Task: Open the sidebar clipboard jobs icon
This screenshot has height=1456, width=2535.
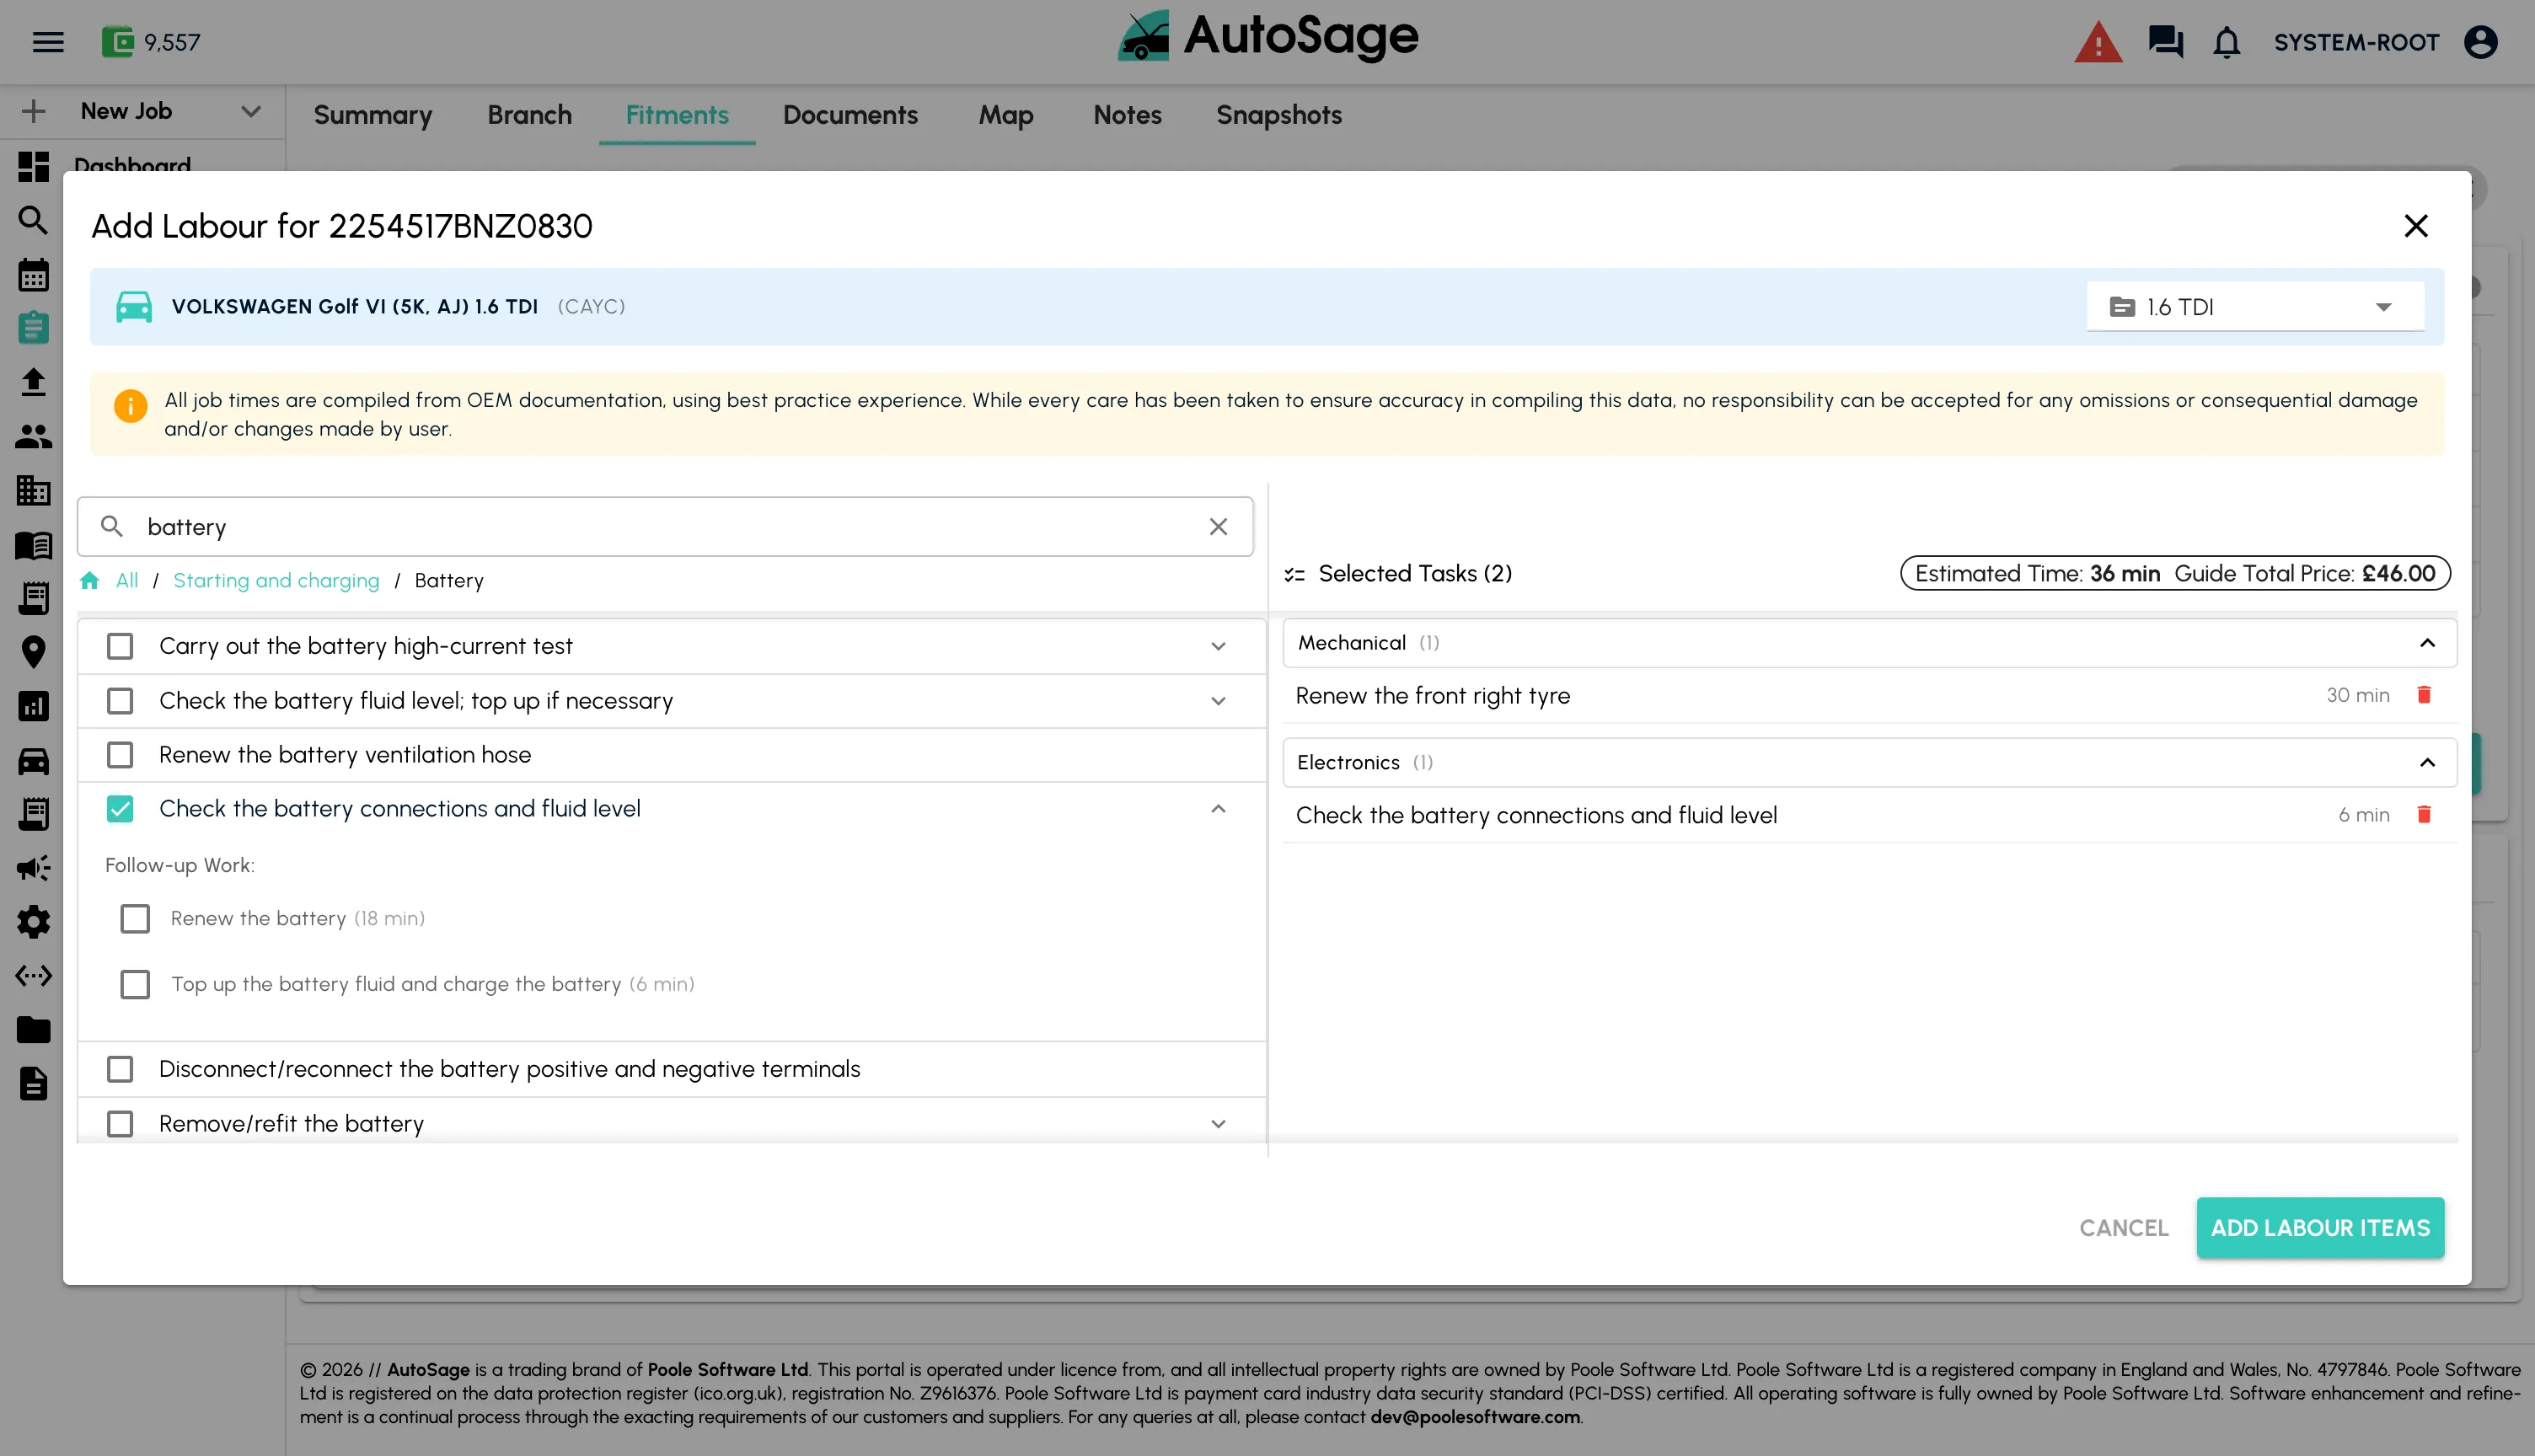Action: click(33, 327)
